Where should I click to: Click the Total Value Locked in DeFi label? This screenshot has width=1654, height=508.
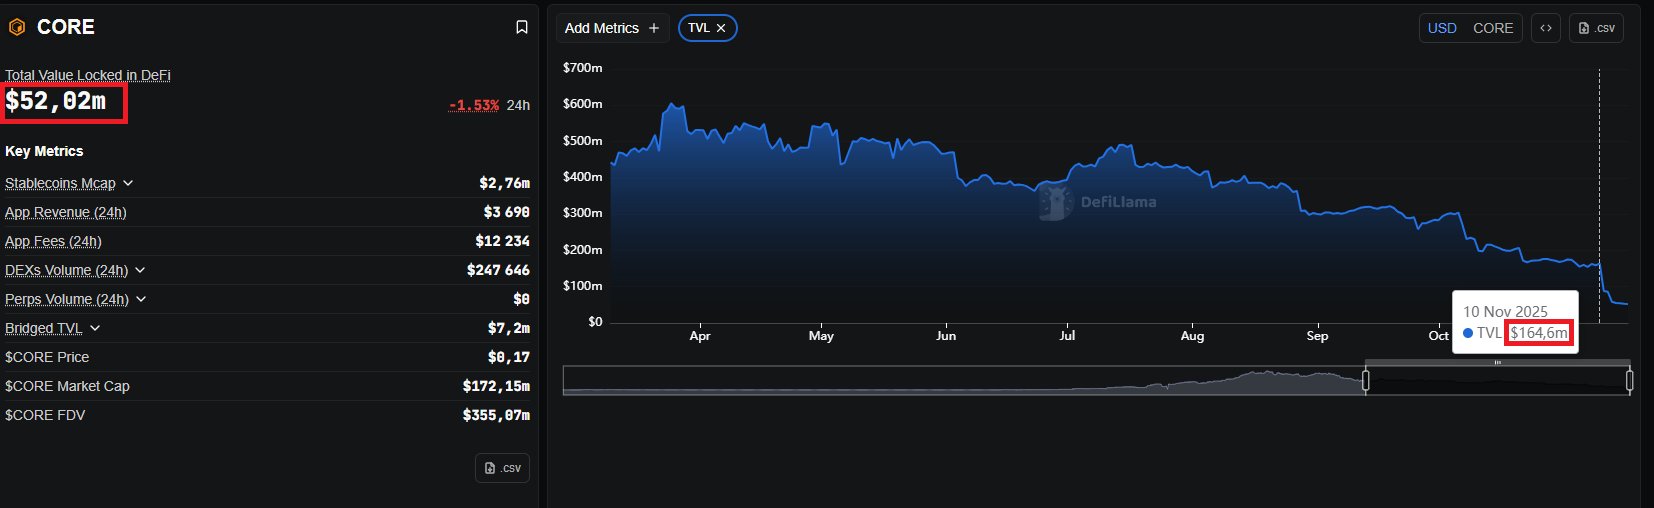pyautogui.click(x=88, y=75)
